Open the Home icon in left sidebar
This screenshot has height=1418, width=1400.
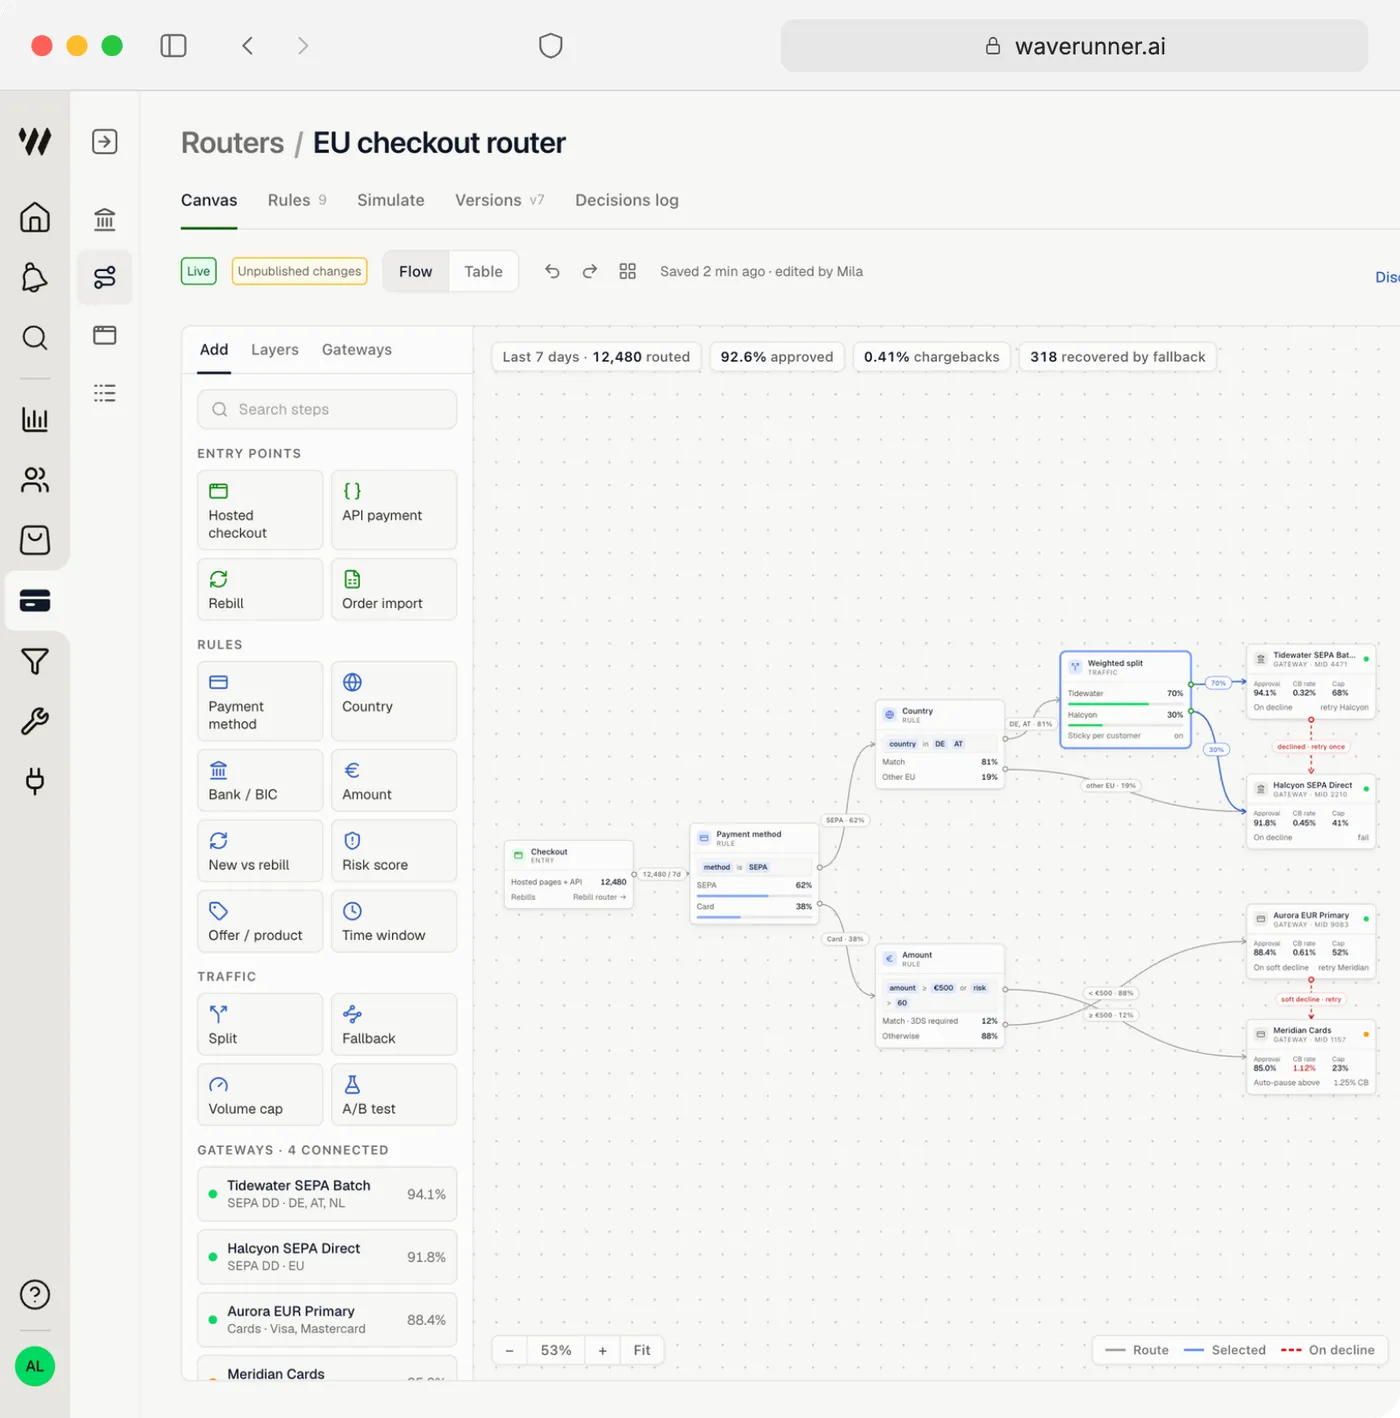35,217
